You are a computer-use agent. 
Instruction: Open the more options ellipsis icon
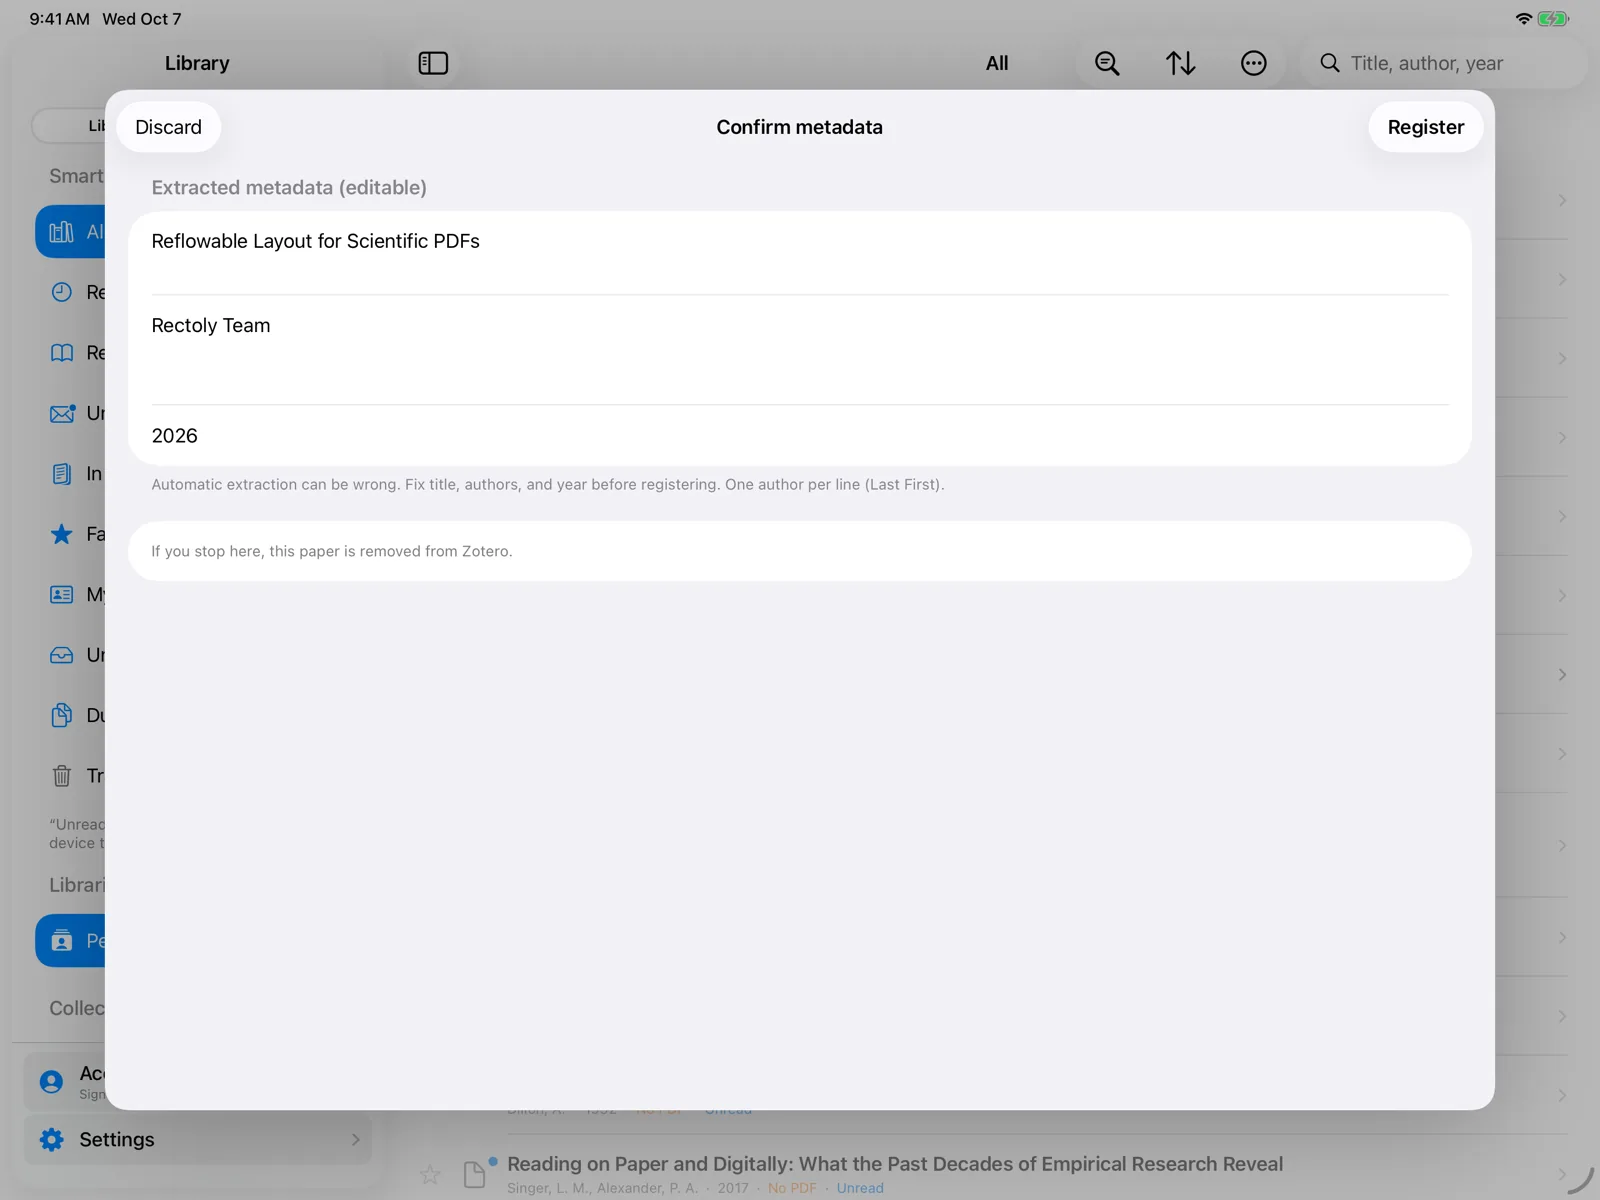1253,63
